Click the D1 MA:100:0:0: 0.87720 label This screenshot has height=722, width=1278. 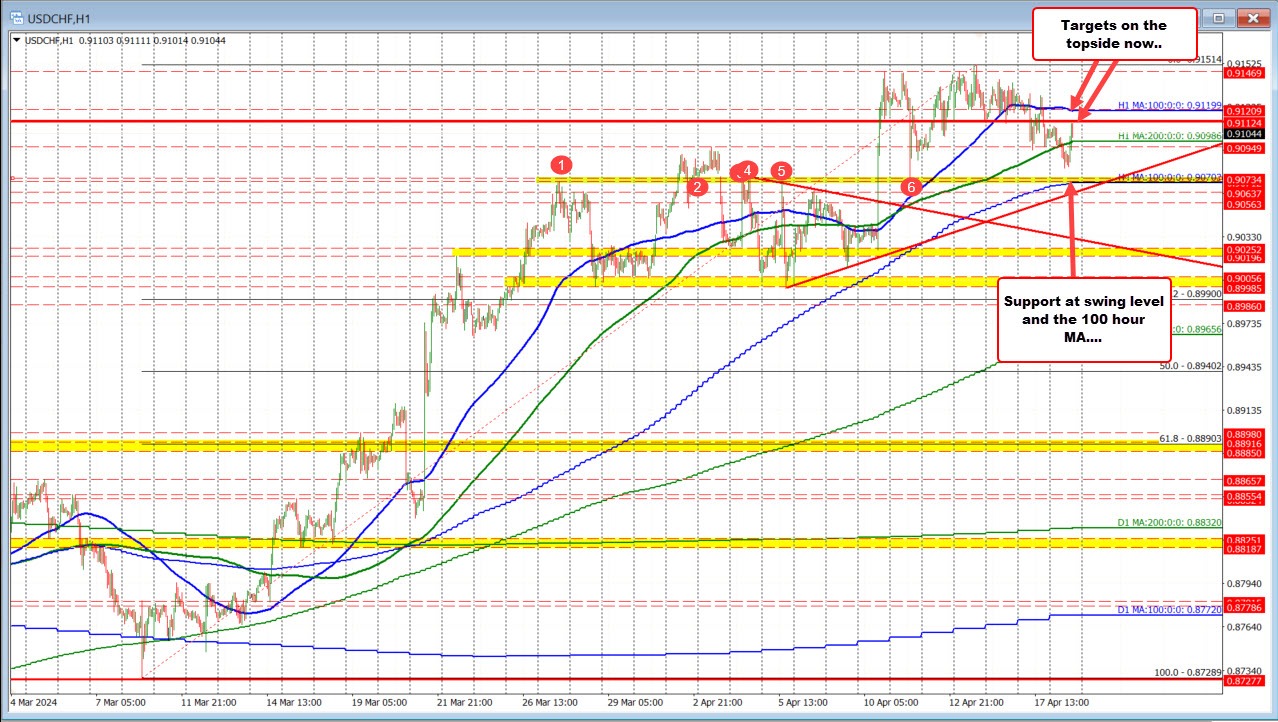(1170, 608)
